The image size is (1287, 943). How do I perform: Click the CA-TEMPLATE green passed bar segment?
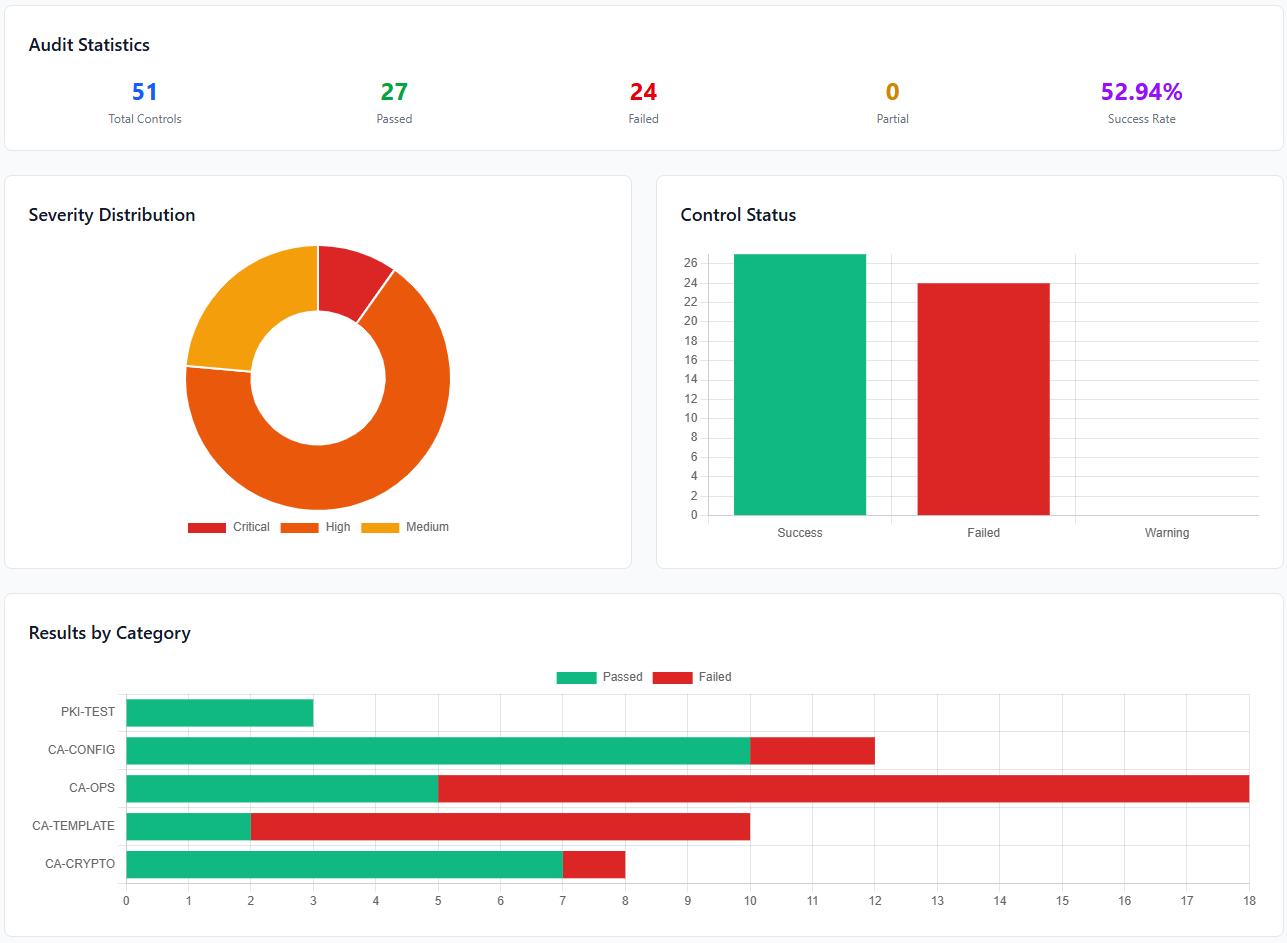(x=188, y=827)
